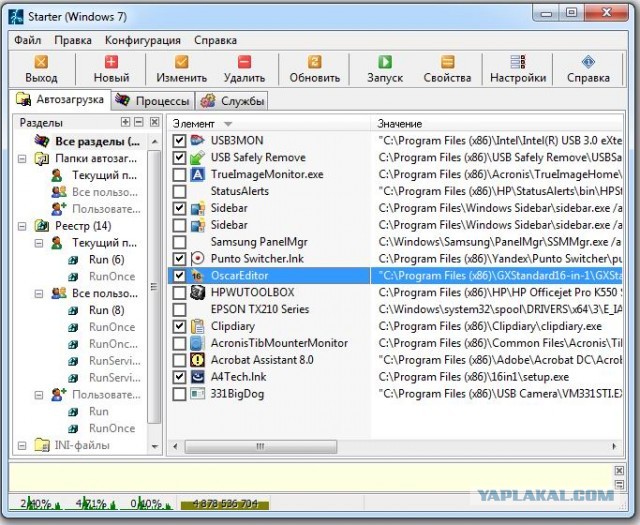Click the Запуск launch toolbar icon

pos(384,62)
